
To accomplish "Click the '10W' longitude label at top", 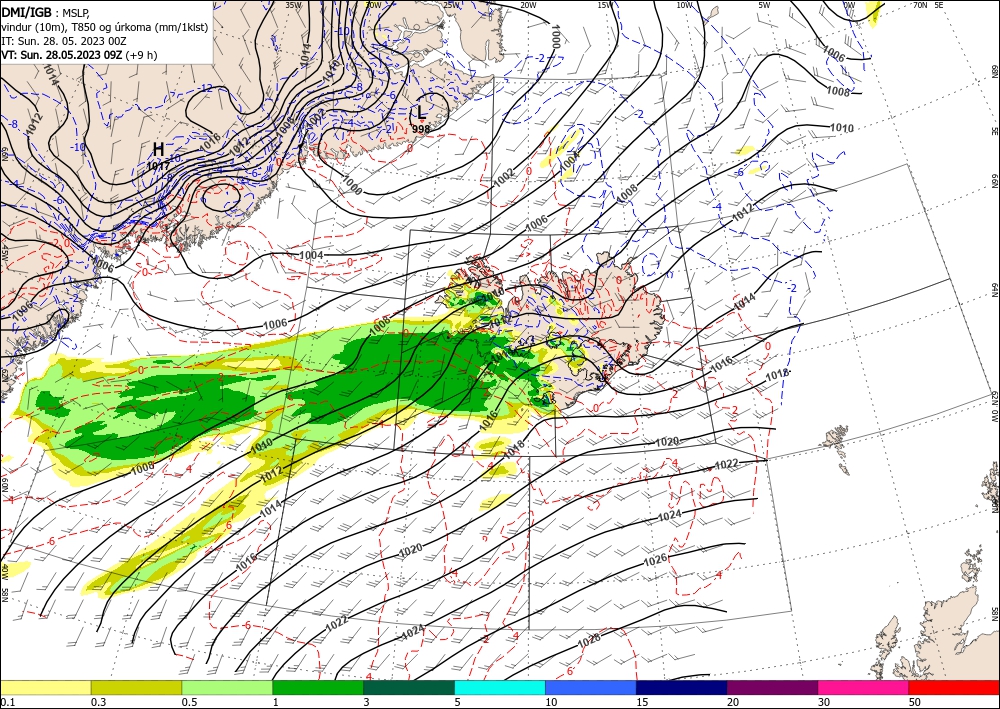I will point(684,5).
